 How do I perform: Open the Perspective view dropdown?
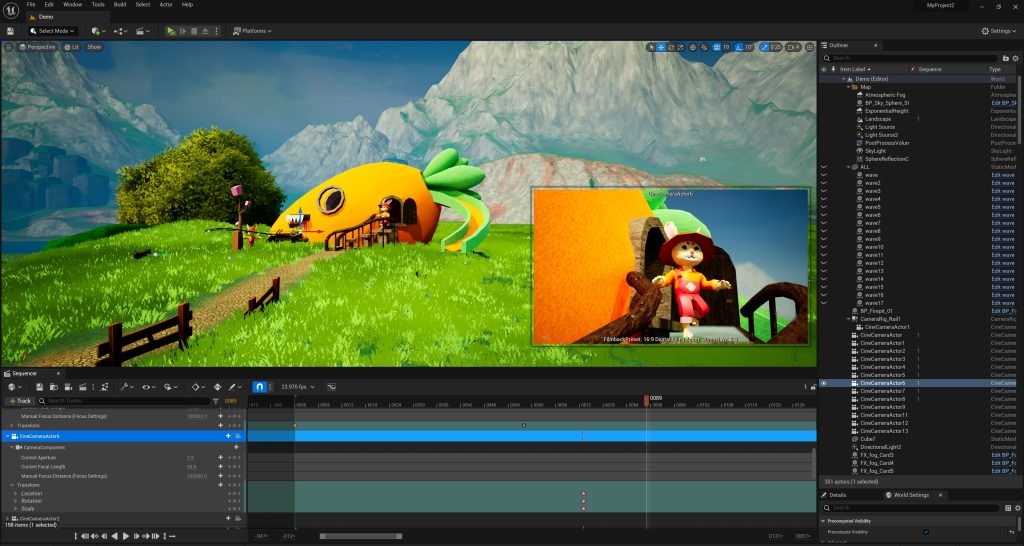tap(37, 47)
